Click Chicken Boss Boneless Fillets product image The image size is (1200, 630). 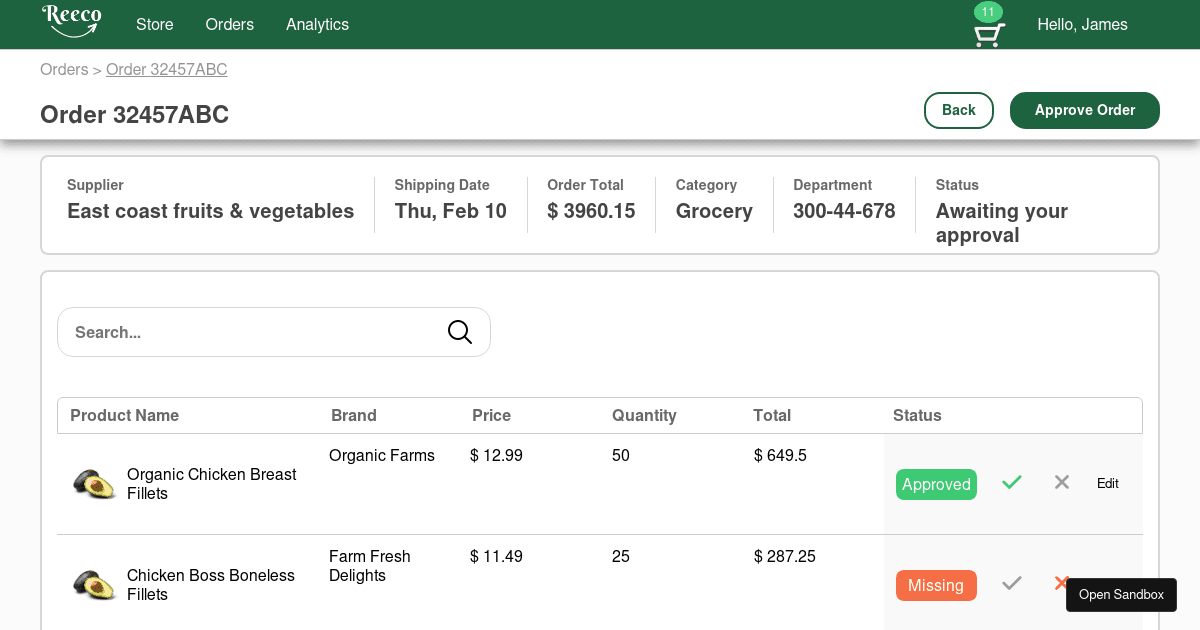coord(95,585)
